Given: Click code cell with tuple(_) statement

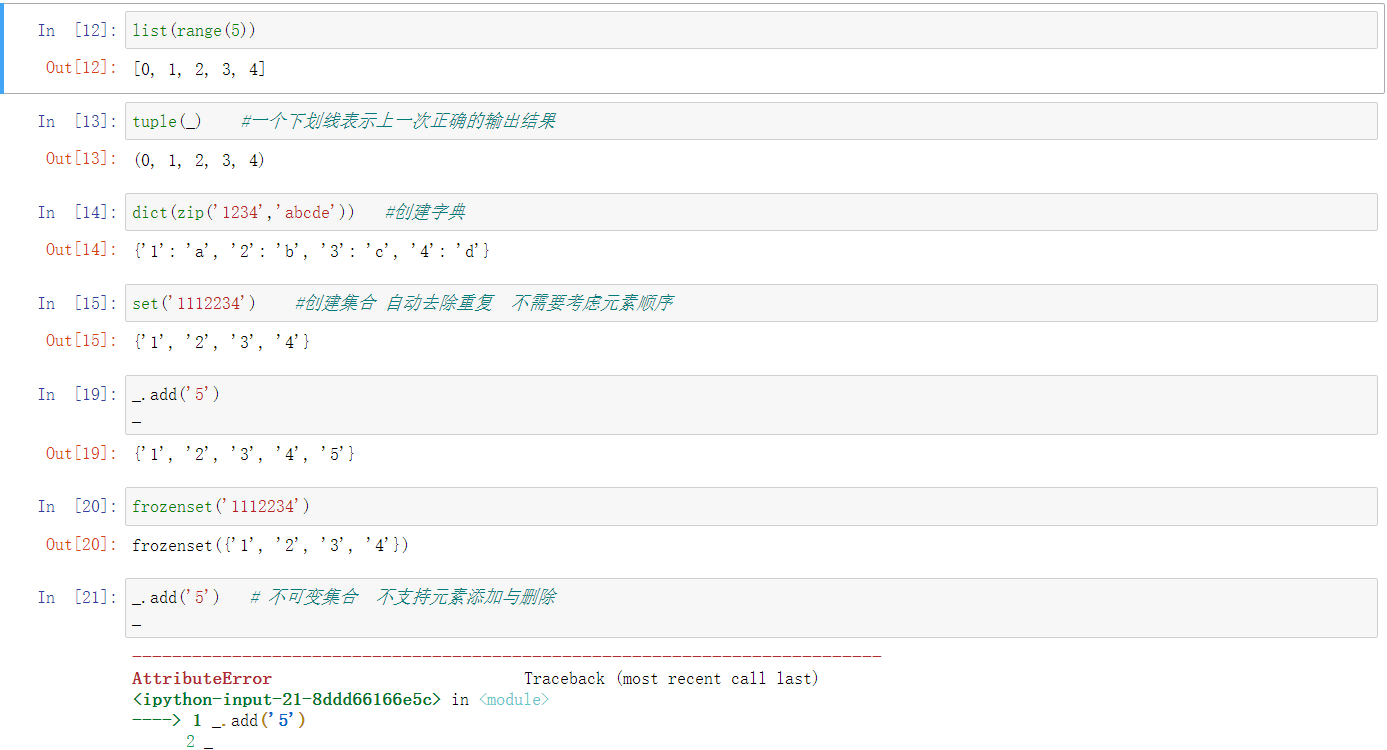Looking at the screenshot, I should 751,121.
